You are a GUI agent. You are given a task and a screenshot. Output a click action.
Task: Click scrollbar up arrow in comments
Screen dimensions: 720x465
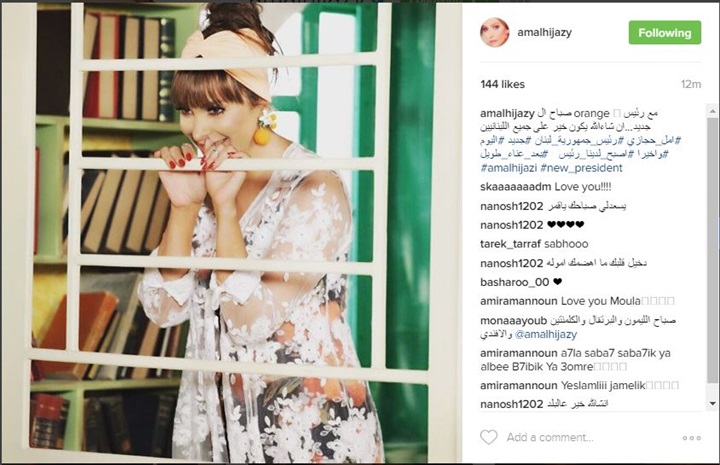pyautogui.click(x=712, y=111)
